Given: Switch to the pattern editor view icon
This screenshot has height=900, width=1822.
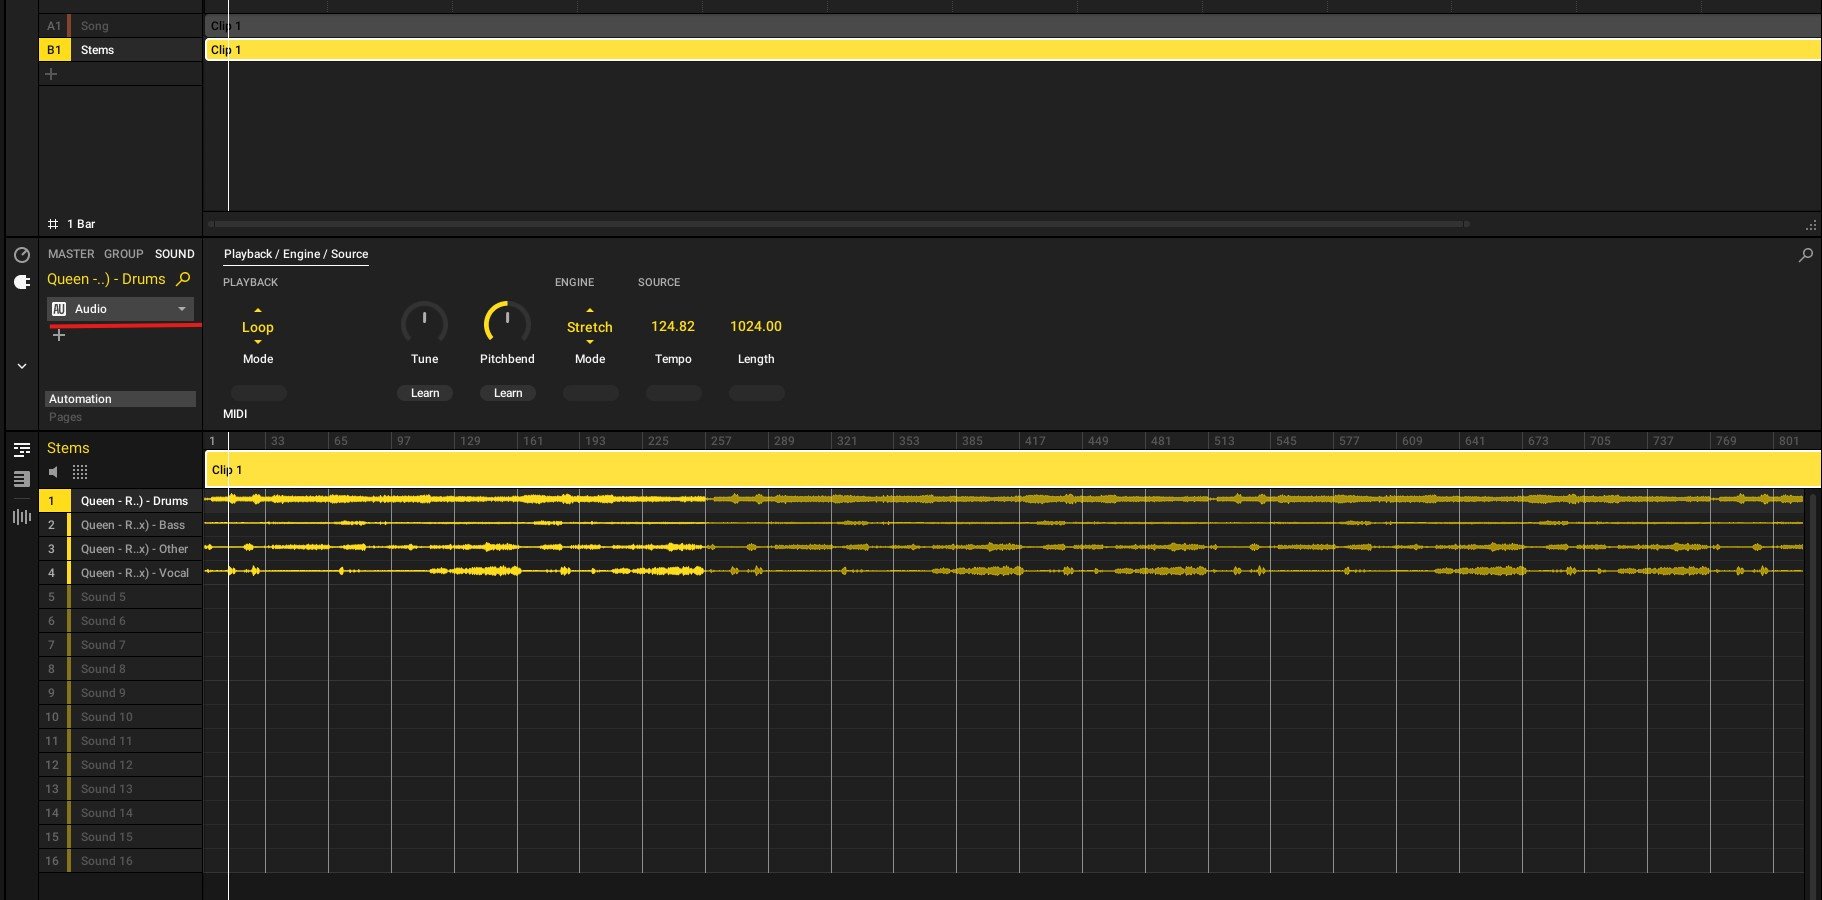Looking at the screenshot, I should click(22, 450).
